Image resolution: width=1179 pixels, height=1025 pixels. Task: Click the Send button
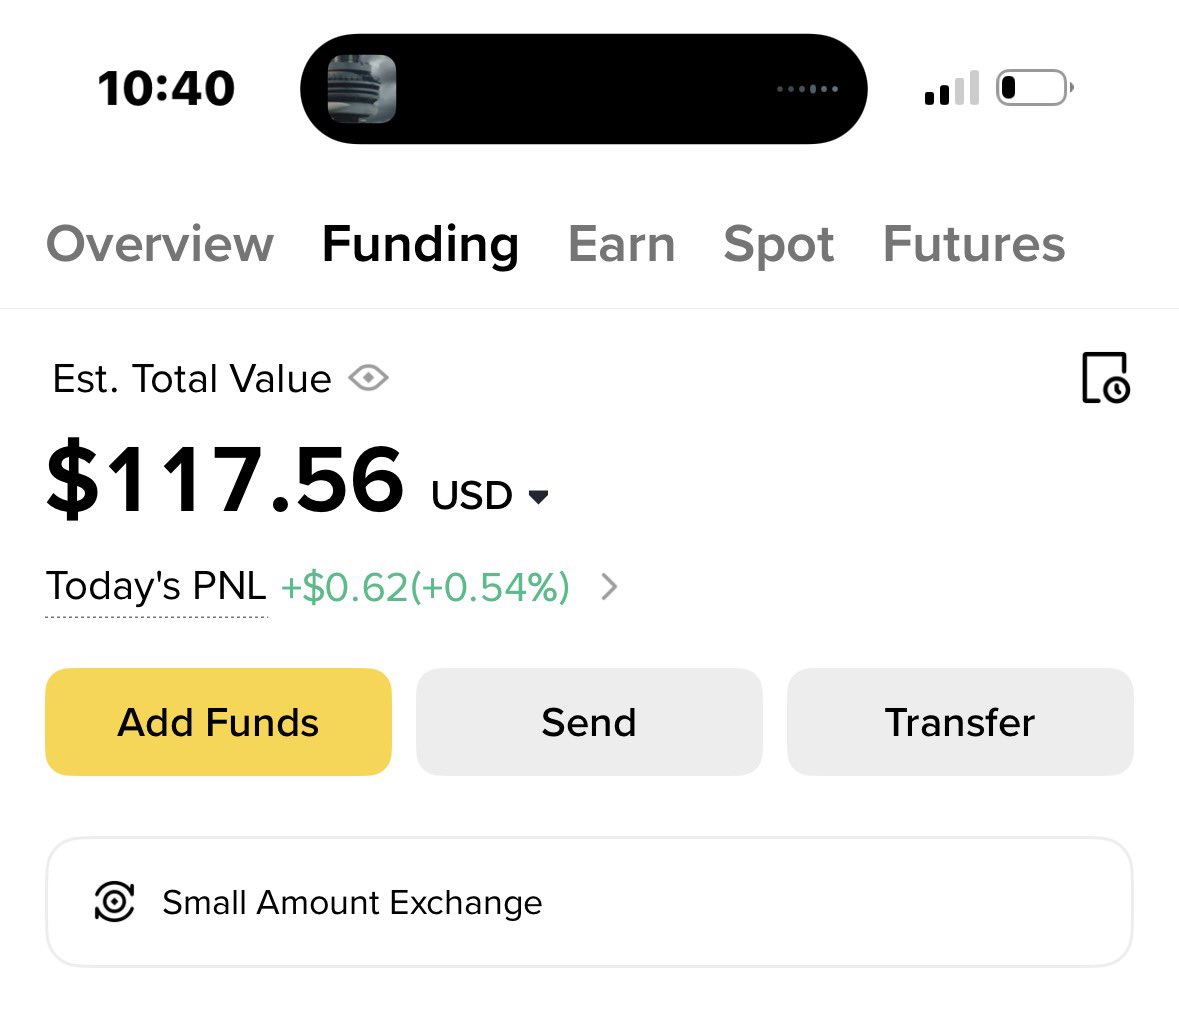click(589, 722)
